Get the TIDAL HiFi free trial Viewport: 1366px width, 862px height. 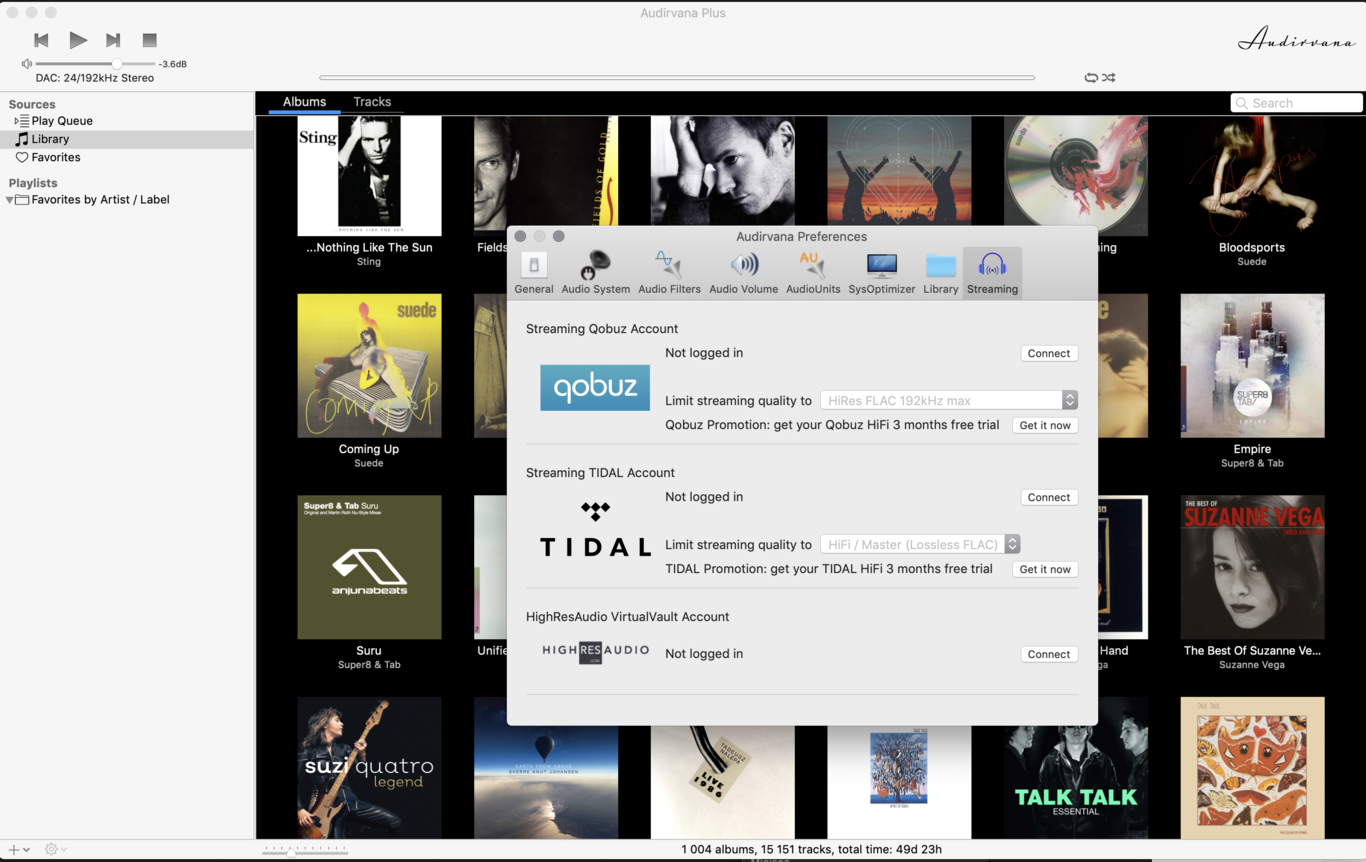pos(1045,569)
